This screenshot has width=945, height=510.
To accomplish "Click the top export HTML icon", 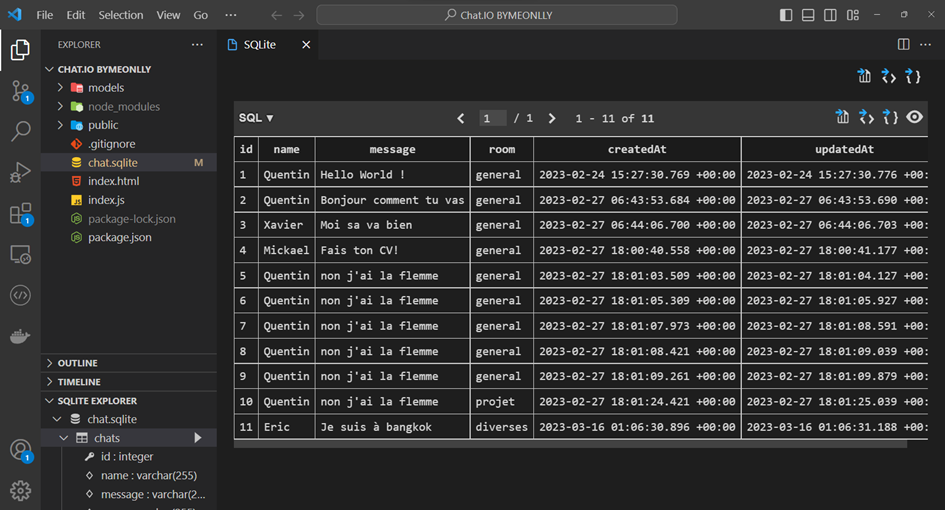I will coord(889,76).
